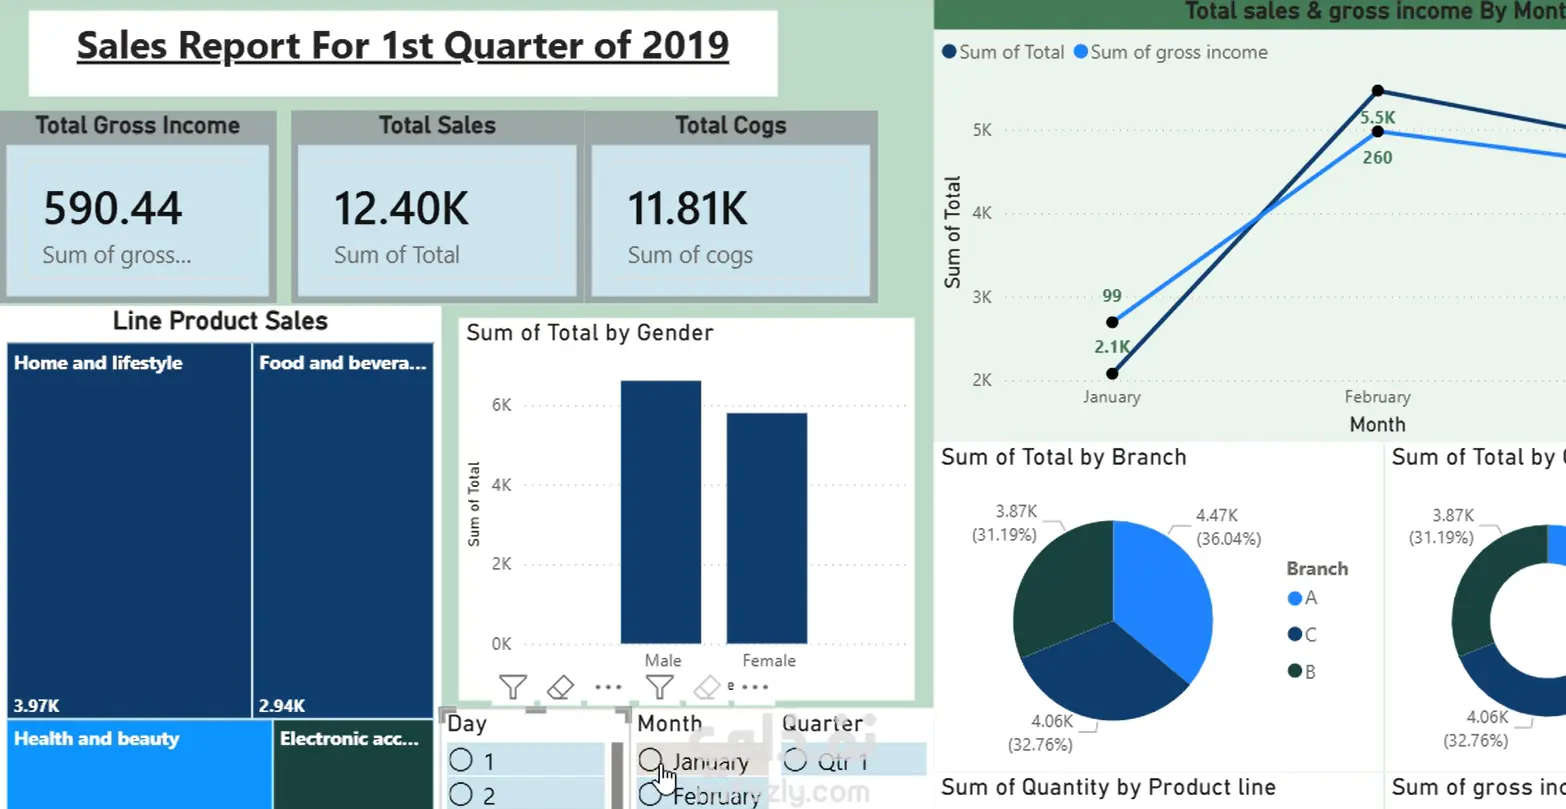Select Branch A in the pie legend
Screen dimensions: 1566x809
tap(1303, 598)
